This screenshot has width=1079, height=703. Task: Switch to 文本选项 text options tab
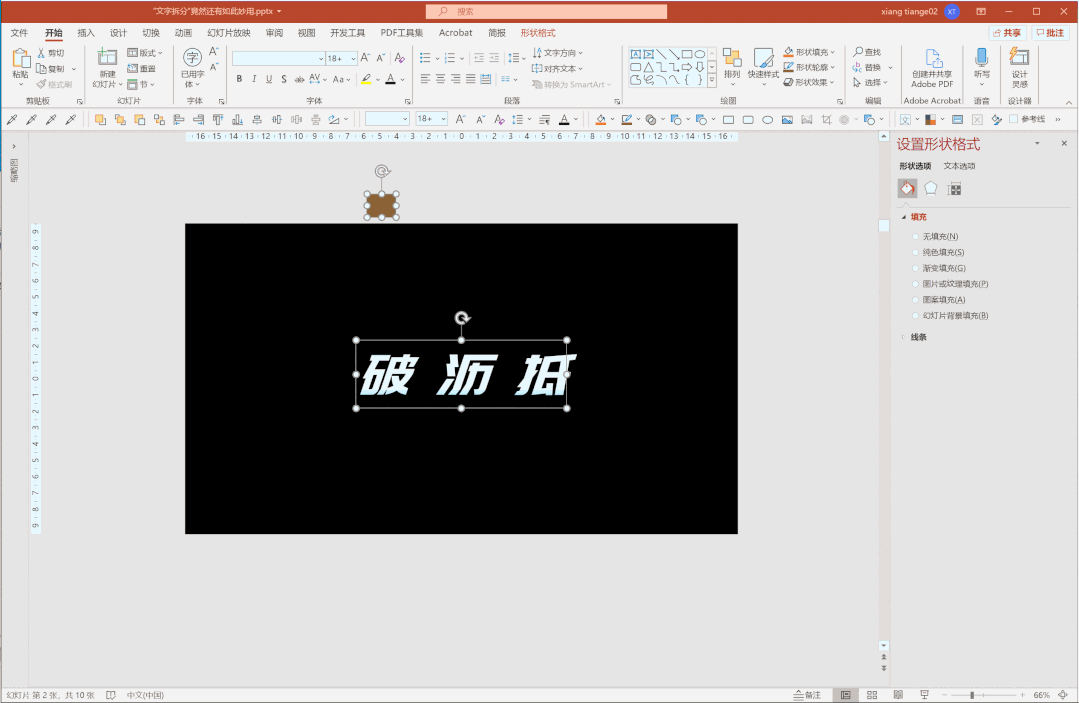point(959,166)
